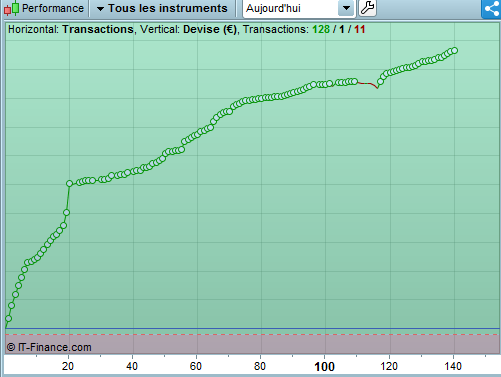Click axis tick label 60
The image size is (501, 377).
click(x=196, y=366)
